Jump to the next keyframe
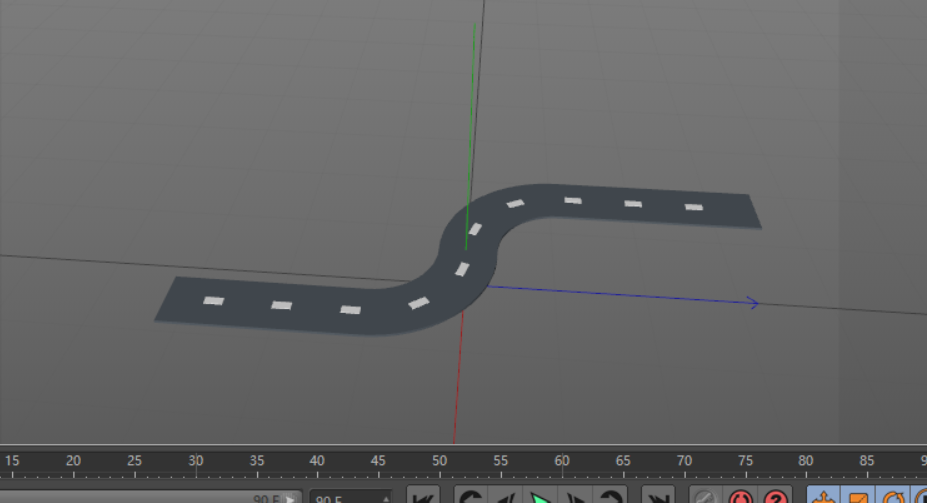927x503 pixels. point(611,496)
